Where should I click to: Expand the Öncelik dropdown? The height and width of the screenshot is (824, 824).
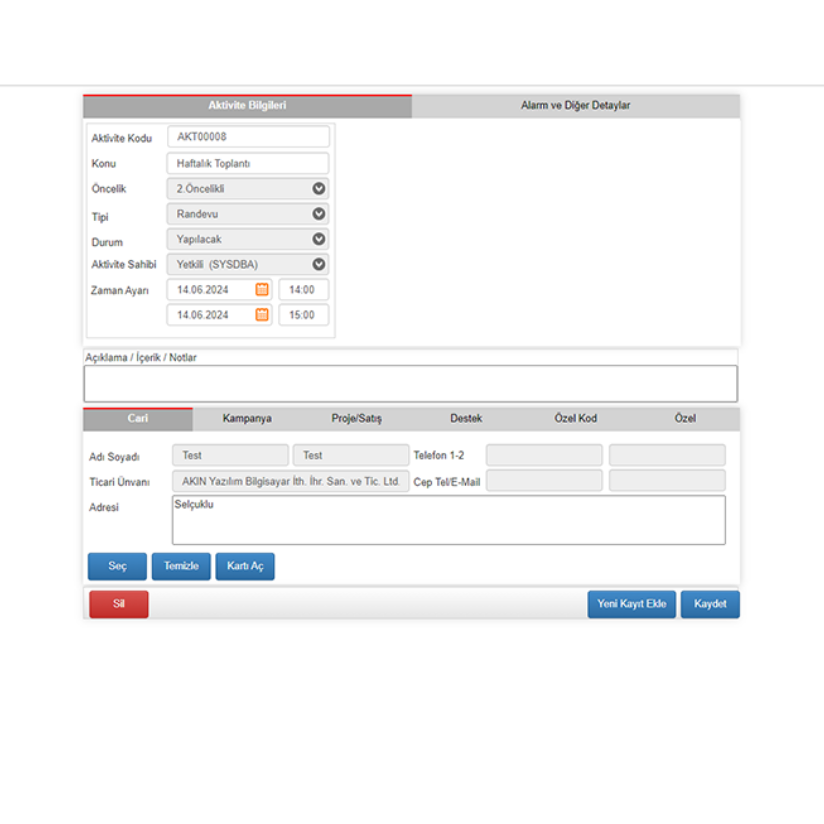tap(318, 188)
